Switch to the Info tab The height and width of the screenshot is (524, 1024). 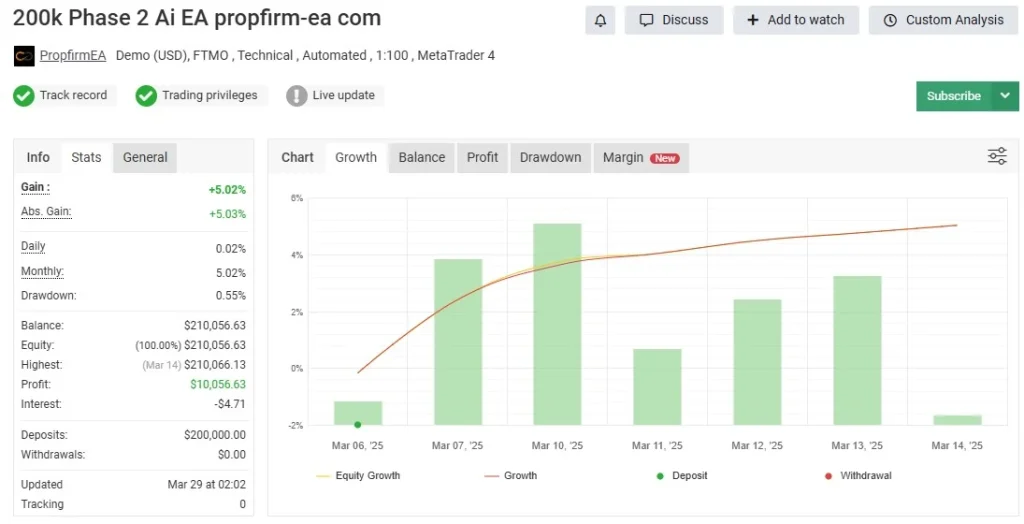[38, 157]
